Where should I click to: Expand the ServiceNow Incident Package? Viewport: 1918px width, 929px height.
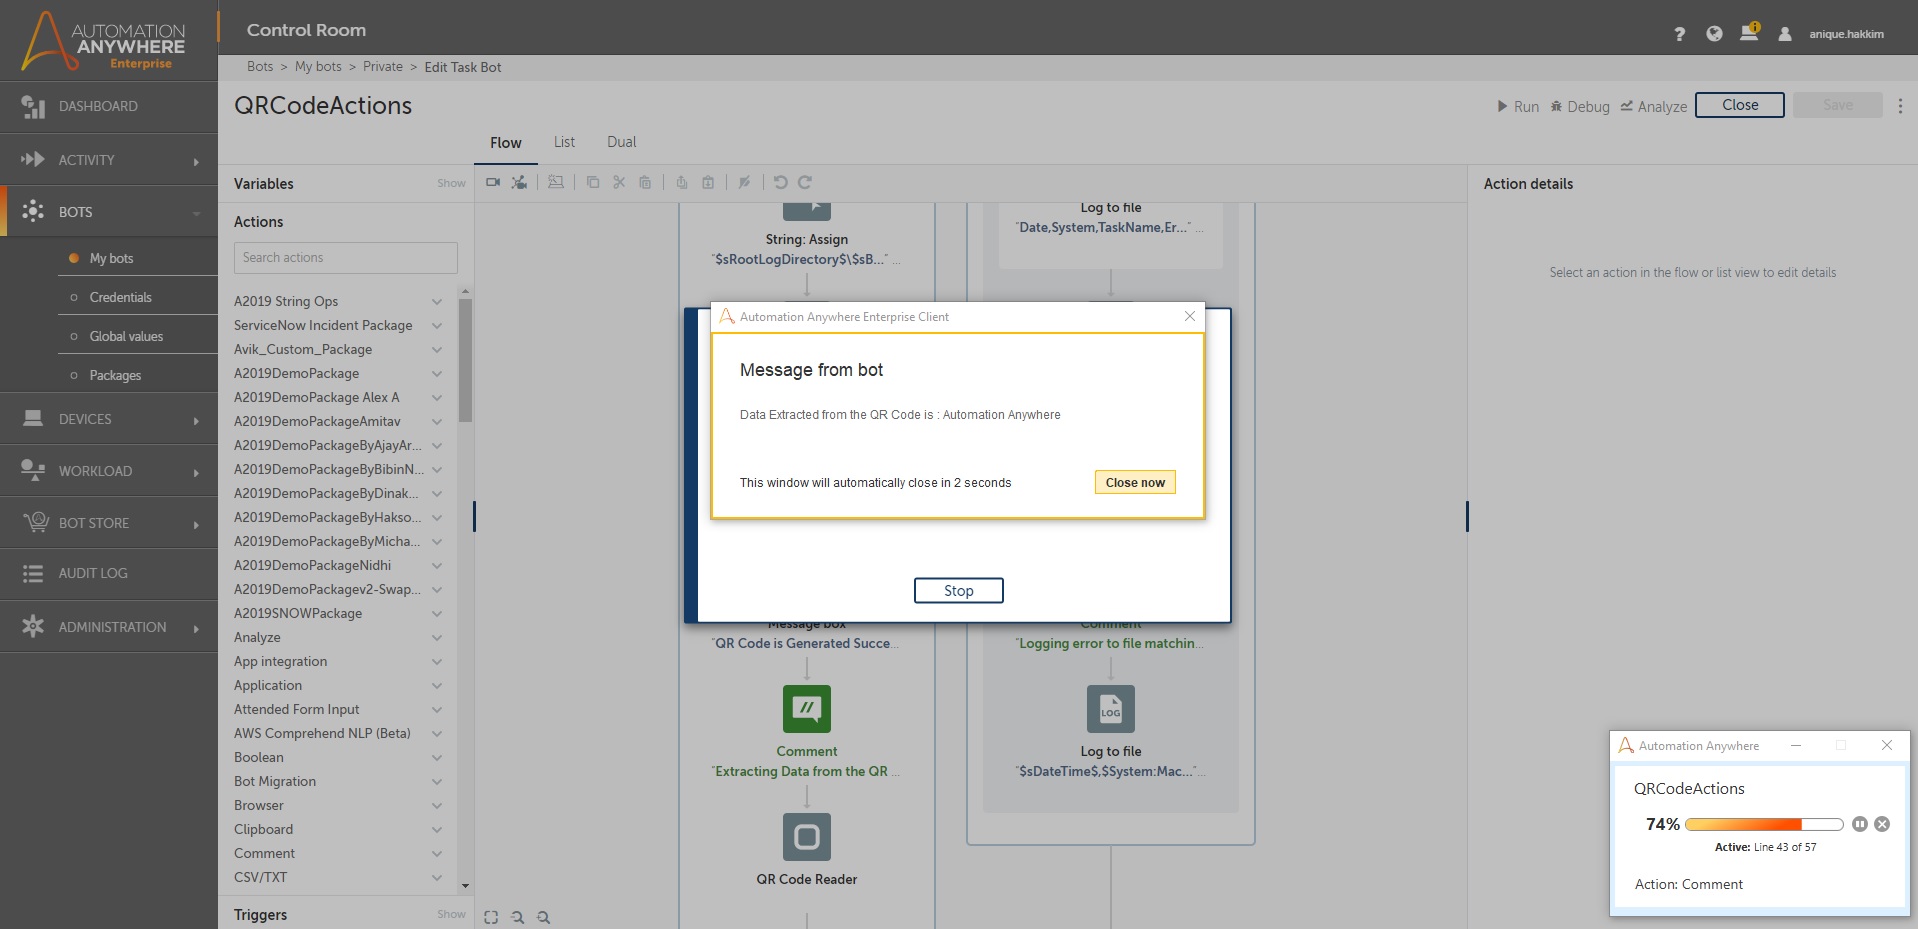point(437,325)
